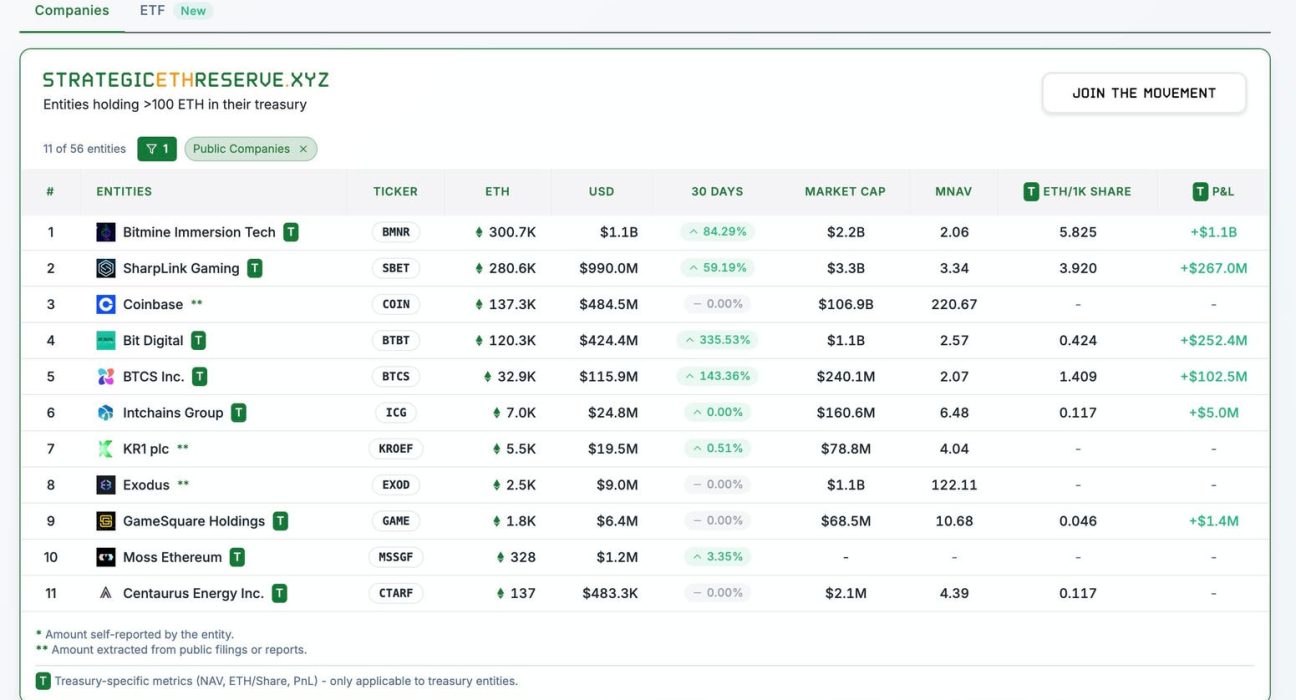Sort by 30 DAYS column header
1296x700 pixels.
pyautogui.click(x=717, y=191)
